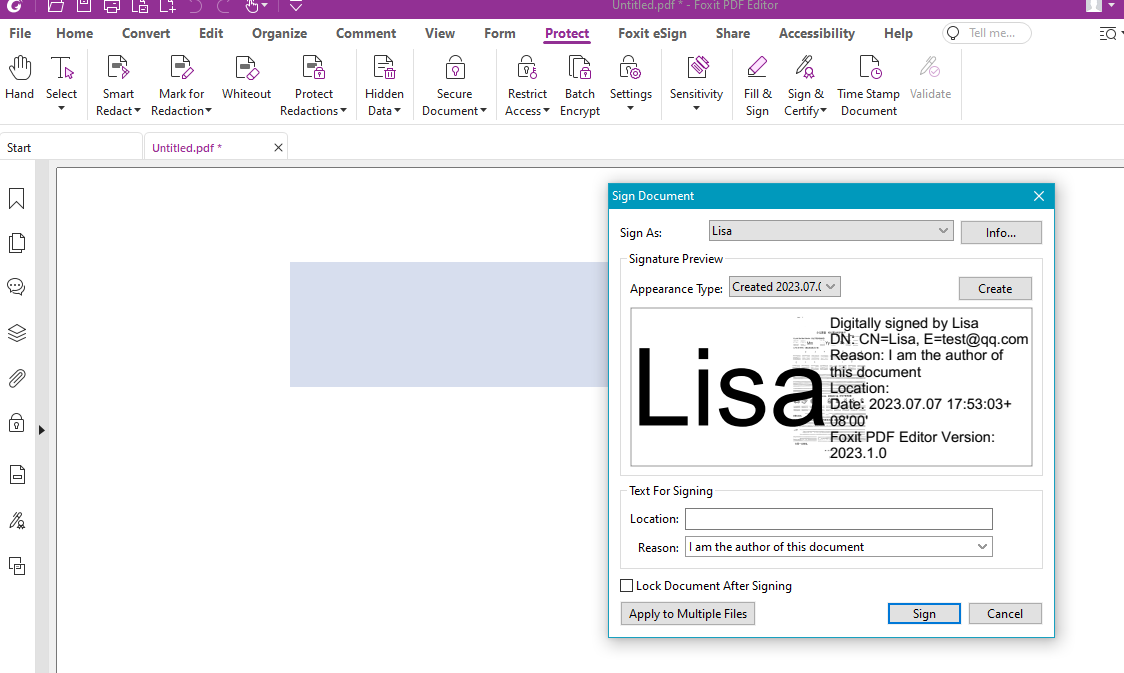
Task: Open the View ribbon tab
Action: tap(439, 34)
